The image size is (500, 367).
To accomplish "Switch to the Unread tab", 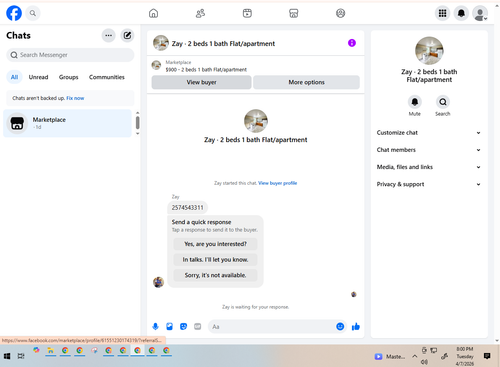I will pos(38,77).
